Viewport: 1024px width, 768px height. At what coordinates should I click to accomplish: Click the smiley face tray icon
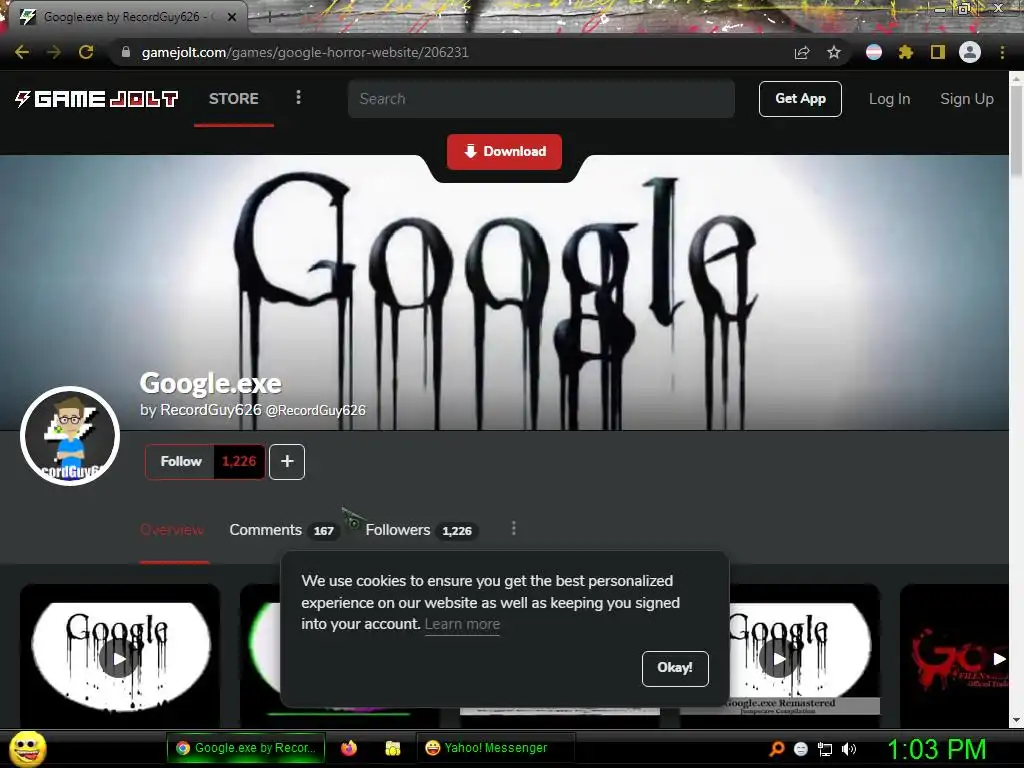(801, 749)
